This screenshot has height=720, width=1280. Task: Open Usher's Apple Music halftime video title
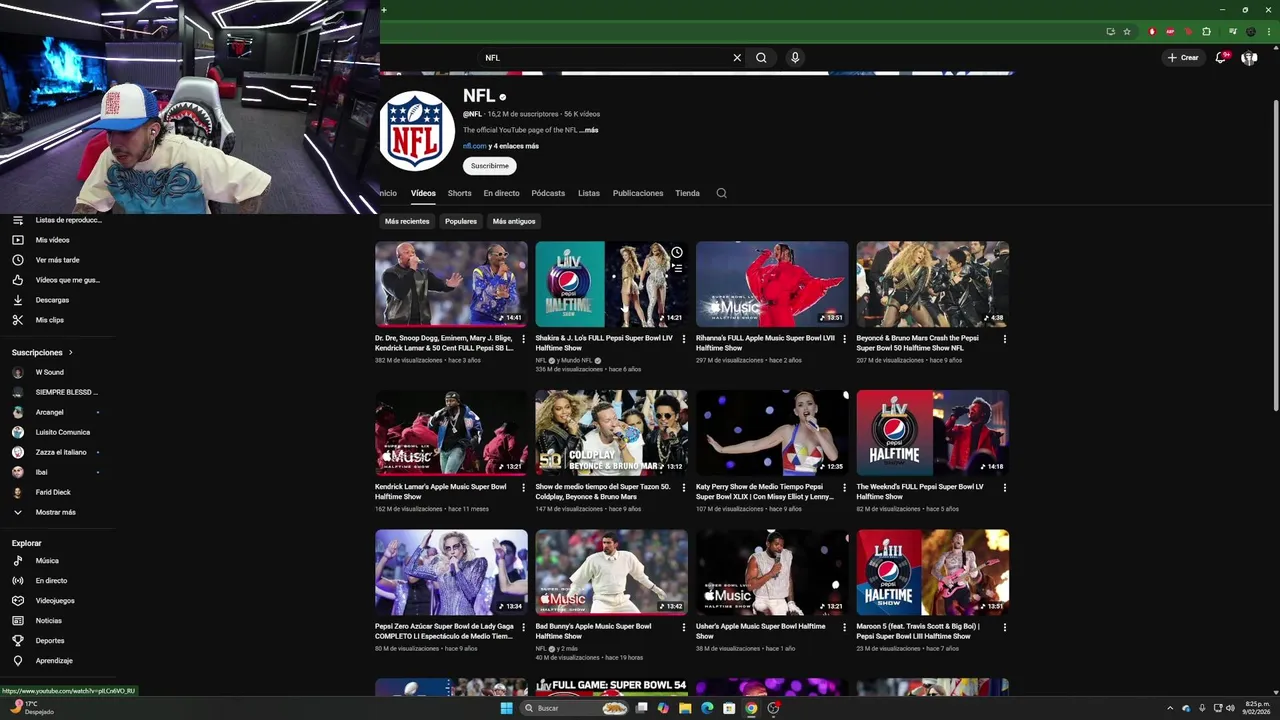[x=760, y=631]
